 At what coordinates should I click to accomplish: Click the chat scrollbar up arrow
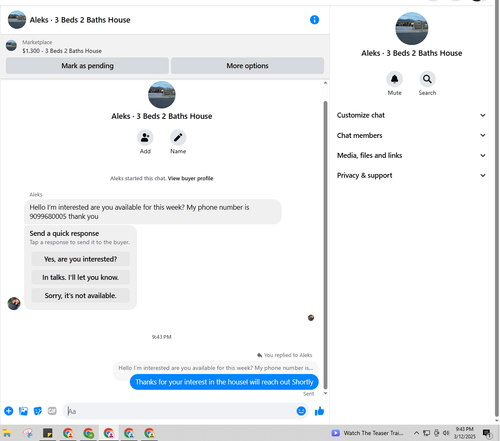325,83
